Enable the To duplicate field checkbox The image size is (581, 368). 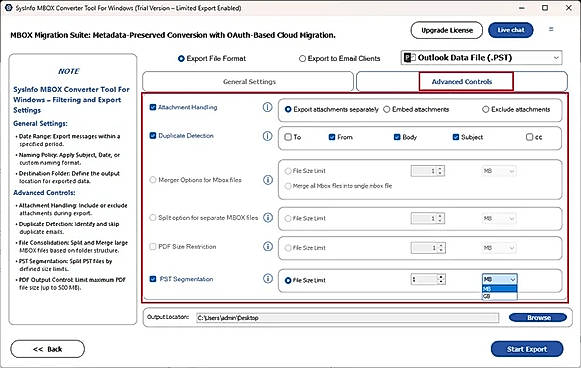pos(288,137)
